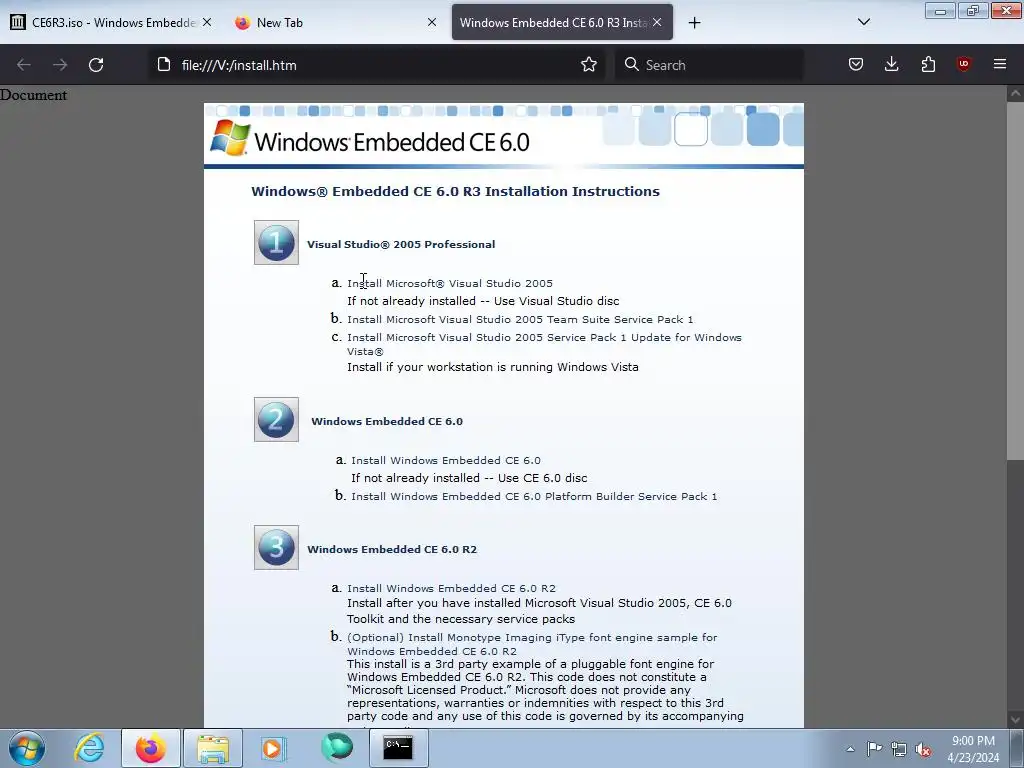This screenshot has width=1024, height=768.
Task: Click the Firefox taskbar icon
Action: tap(150, 748)
